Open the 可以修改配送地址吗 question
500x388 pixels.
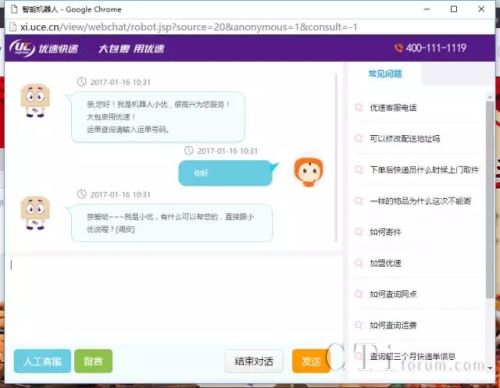click(x=405, y=138)
